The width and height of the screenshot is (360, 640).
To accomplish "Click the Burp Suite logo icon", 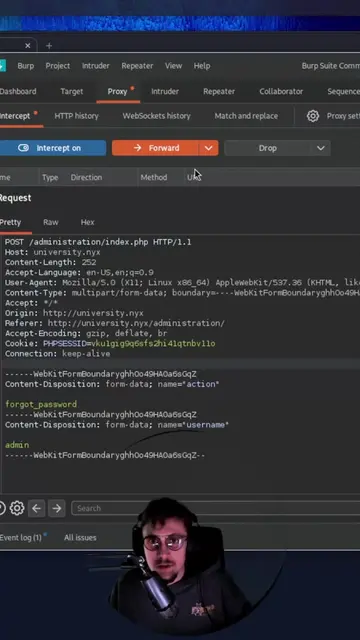I will (x=2, y=66).
